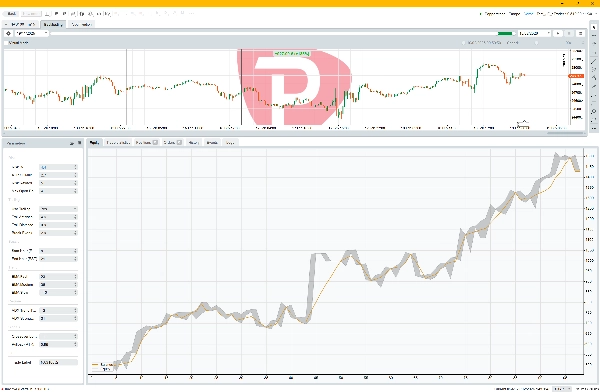600x392 pixels.
Task: Switch to the Optimization tab
Action: click(82, 24)
